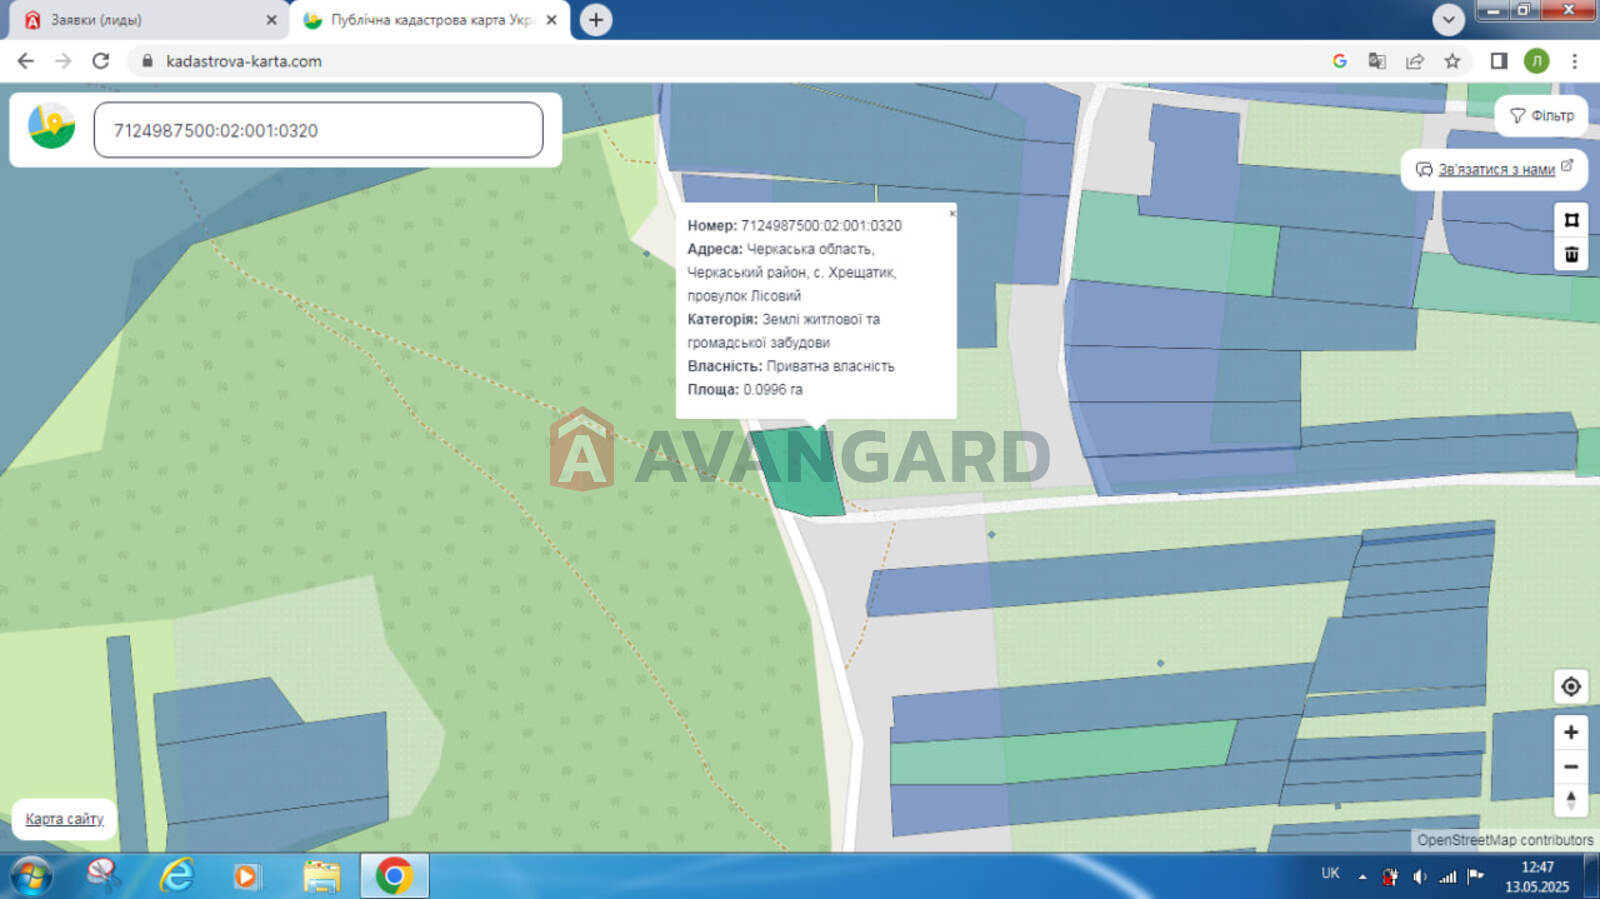This screenshot has width=1600, height=899.
Task: Open the Зв'язатися з нами link
Action: (1495, 170)
